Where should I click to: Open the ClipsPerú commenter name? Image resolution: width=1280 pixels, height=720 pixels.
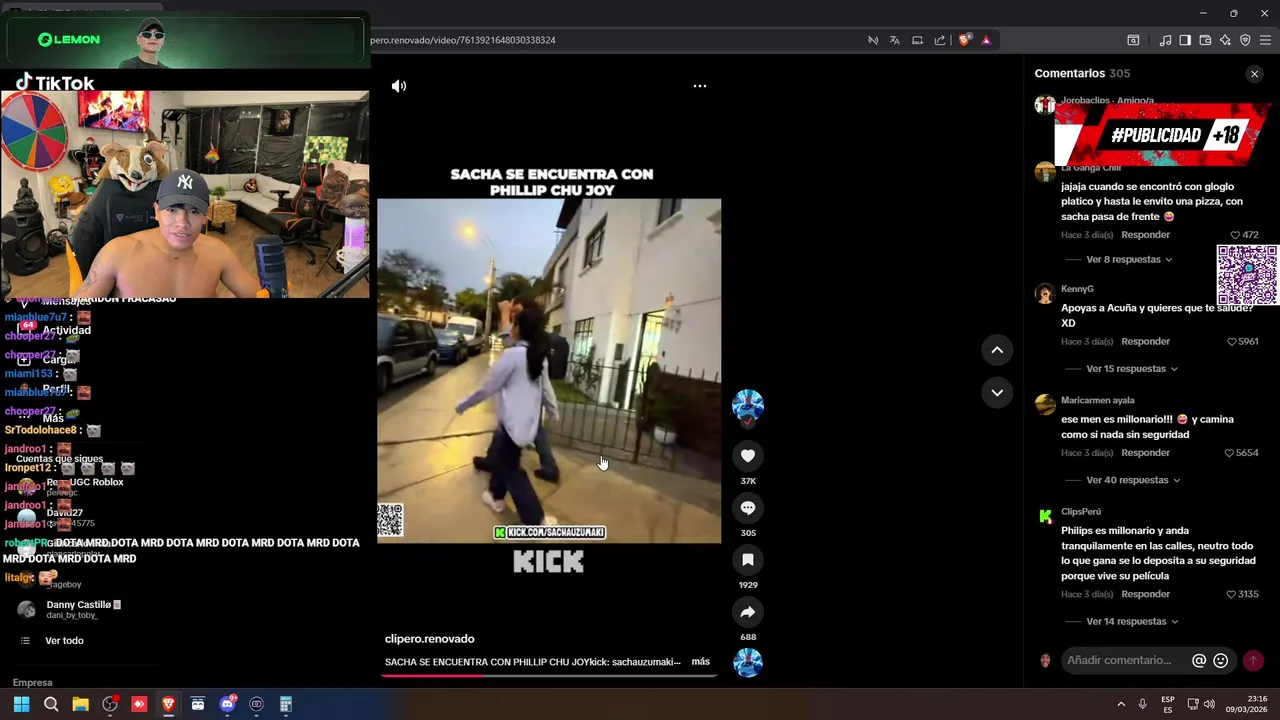1081,512
